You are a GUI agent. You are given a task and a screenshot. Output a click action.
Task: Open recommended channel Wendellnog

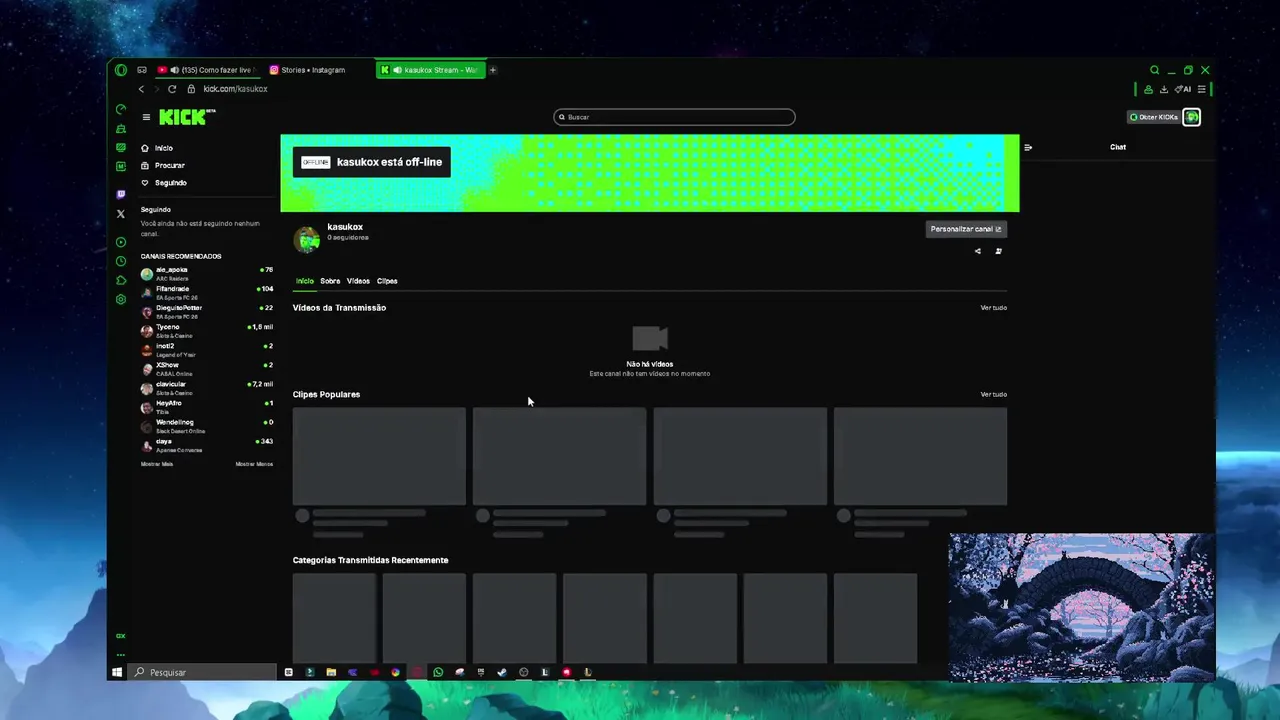coord(207,426)
